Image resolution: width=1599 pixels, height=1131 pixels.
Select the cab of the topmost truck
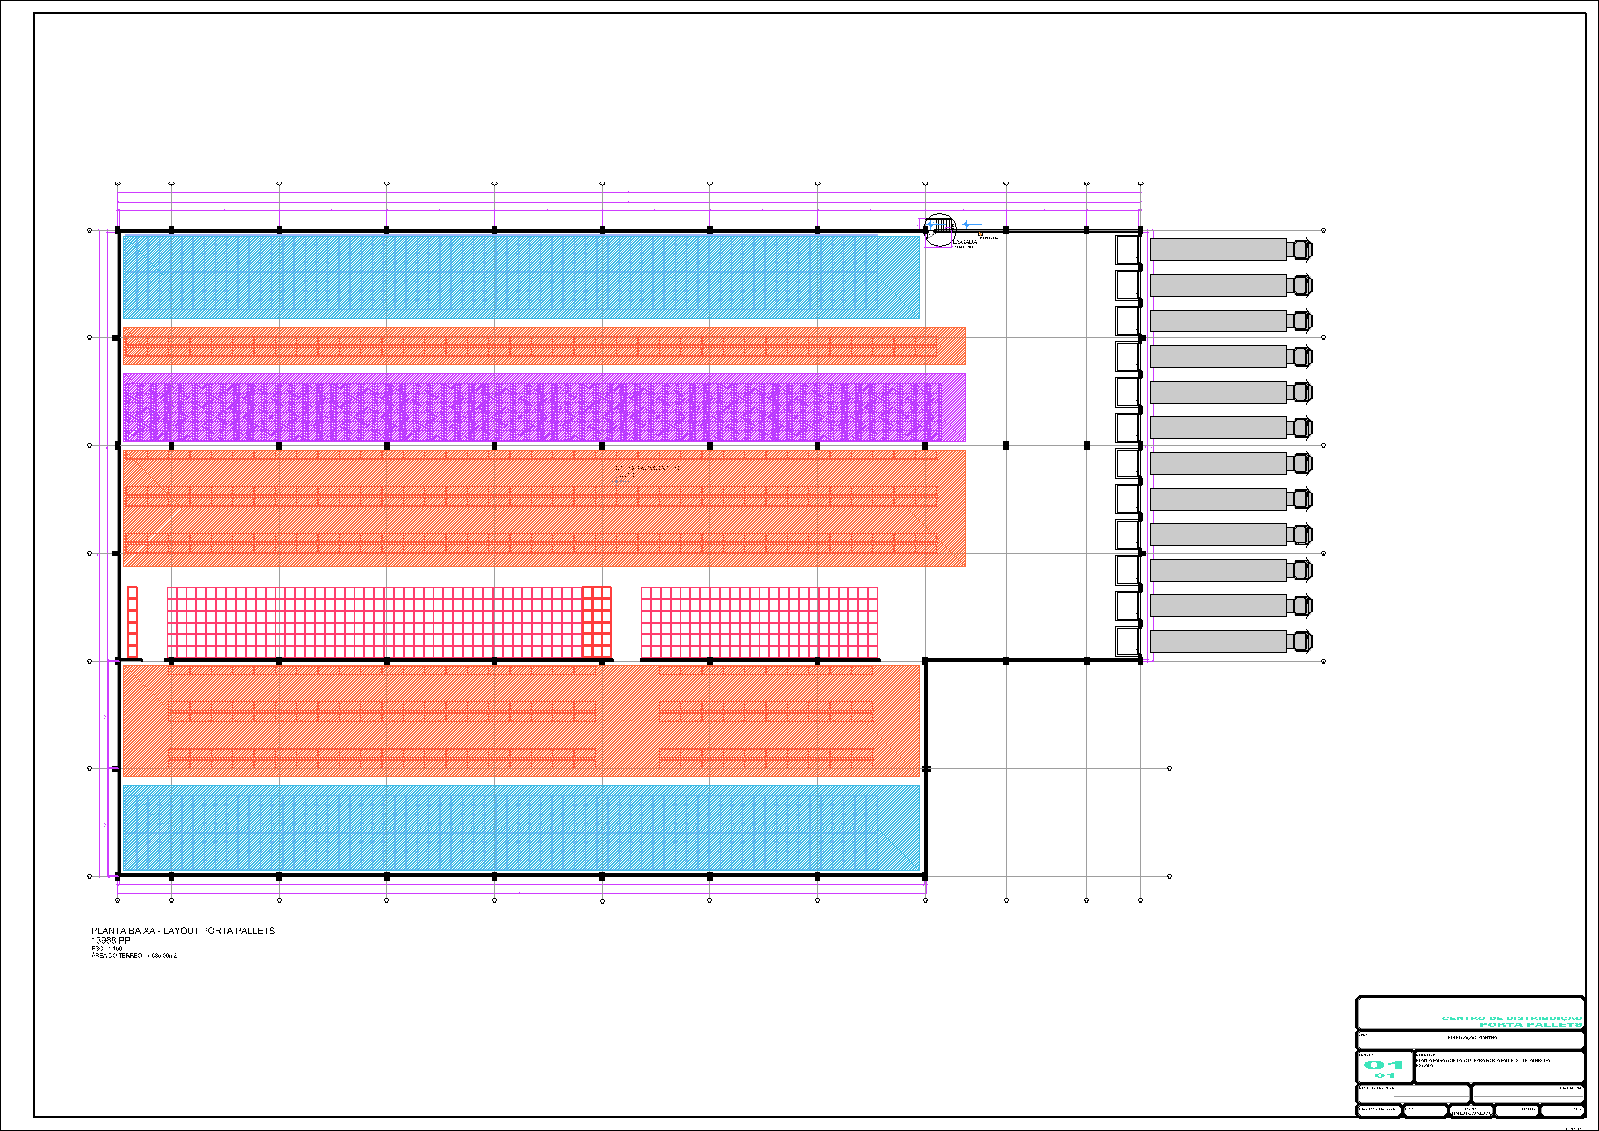(1301, 249)
